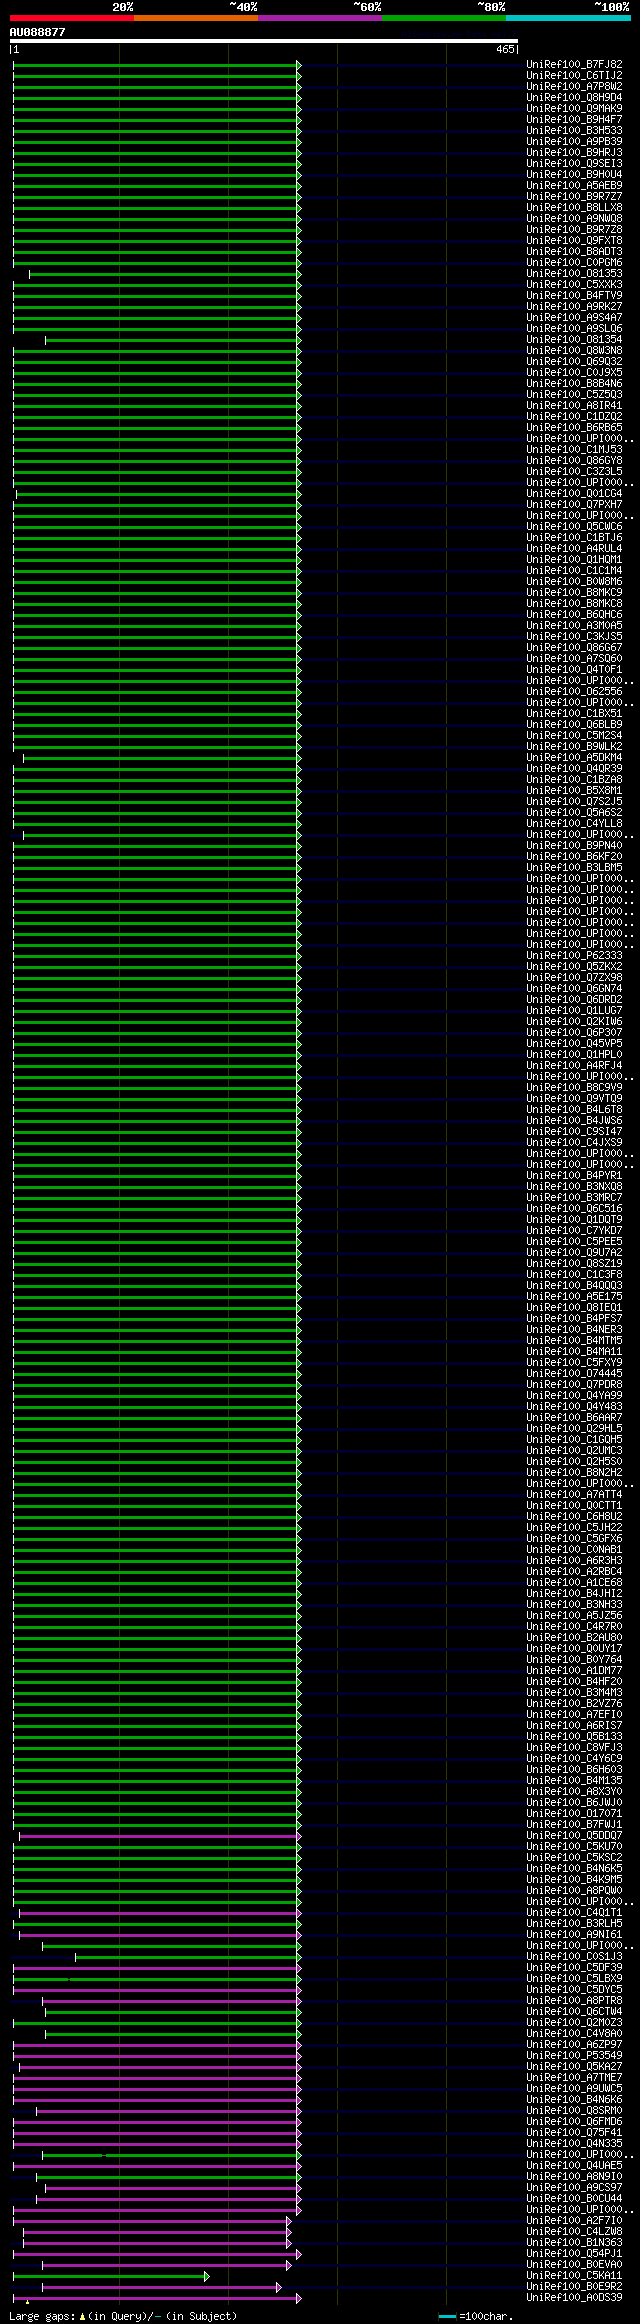Click the orange segment of the identity legend
640x2324 pixels.
[x=195, y=18]
